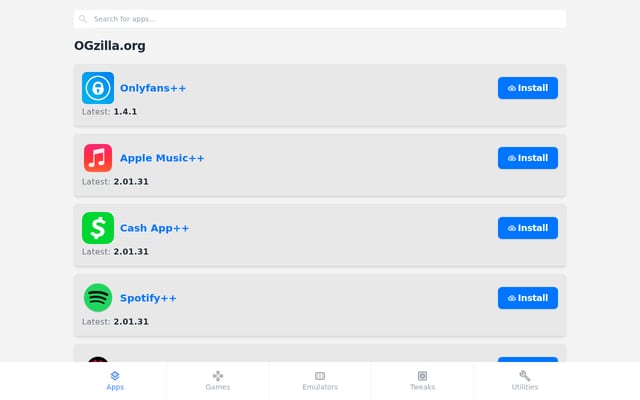The width and height of the screenshot is (640, 400).
Task: Open the Cash App++ title link
Action: (x=154, y=228)
